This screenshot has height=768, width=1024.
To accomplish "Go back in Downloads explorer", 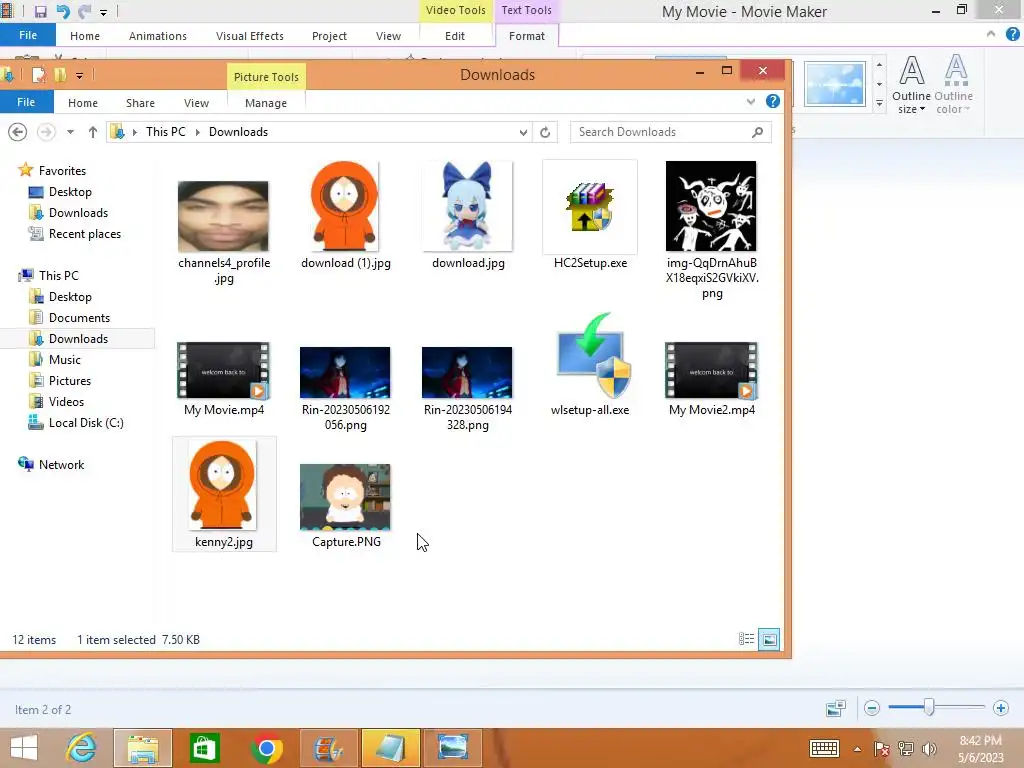I will coord(18,132).
